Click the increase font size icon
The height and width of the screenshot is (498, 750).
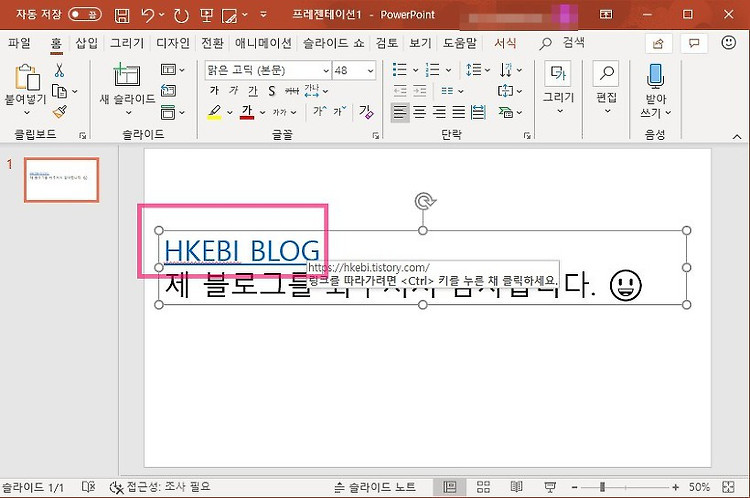(x=320, y=112)
